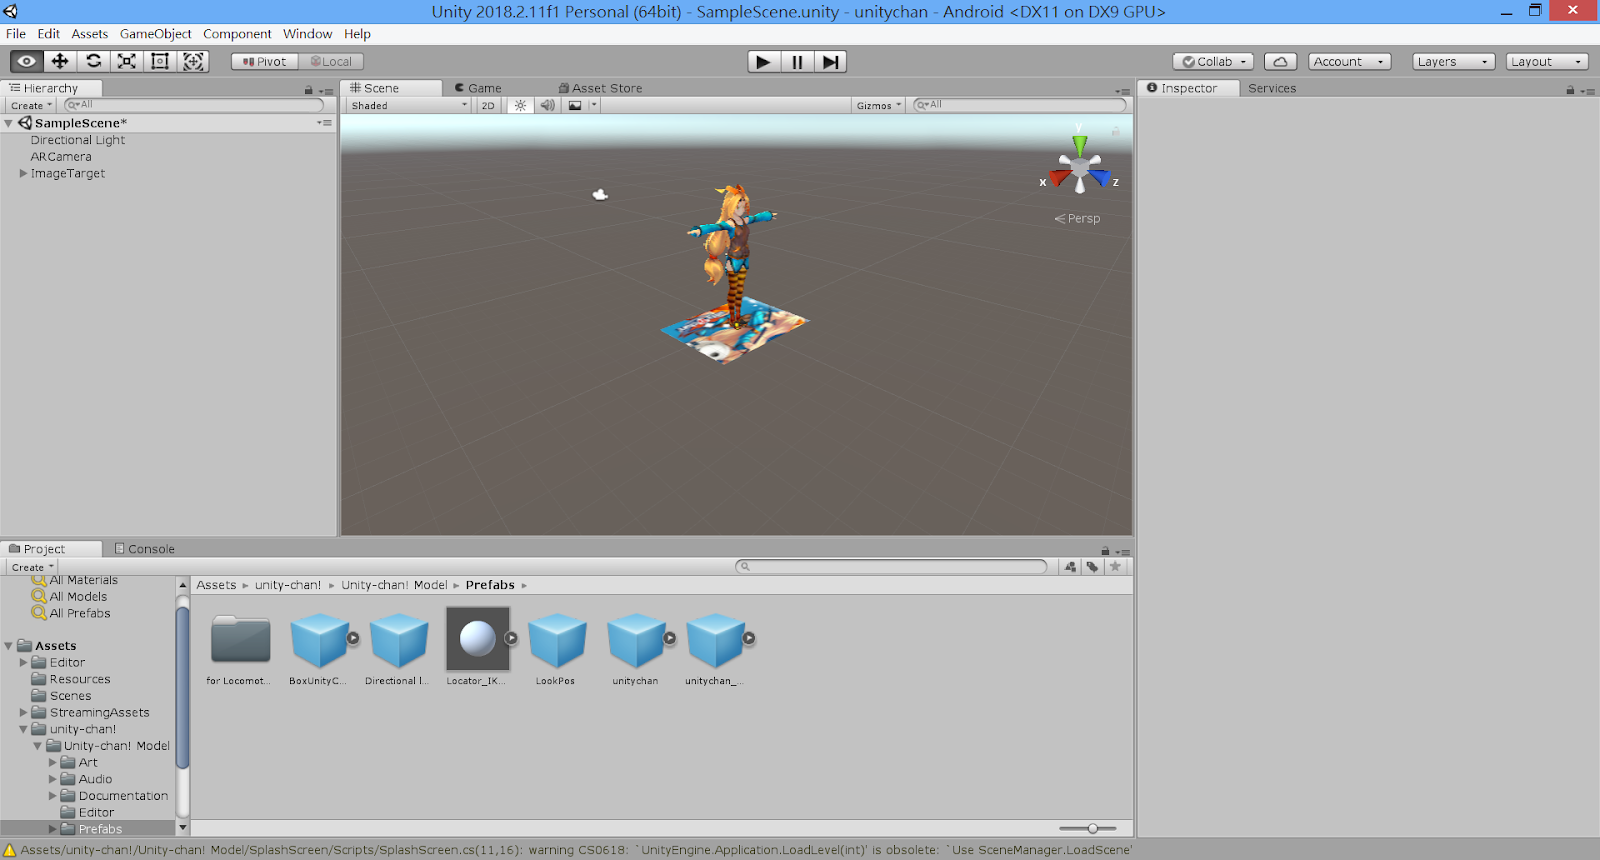Open the Window menu

[307, 33]
